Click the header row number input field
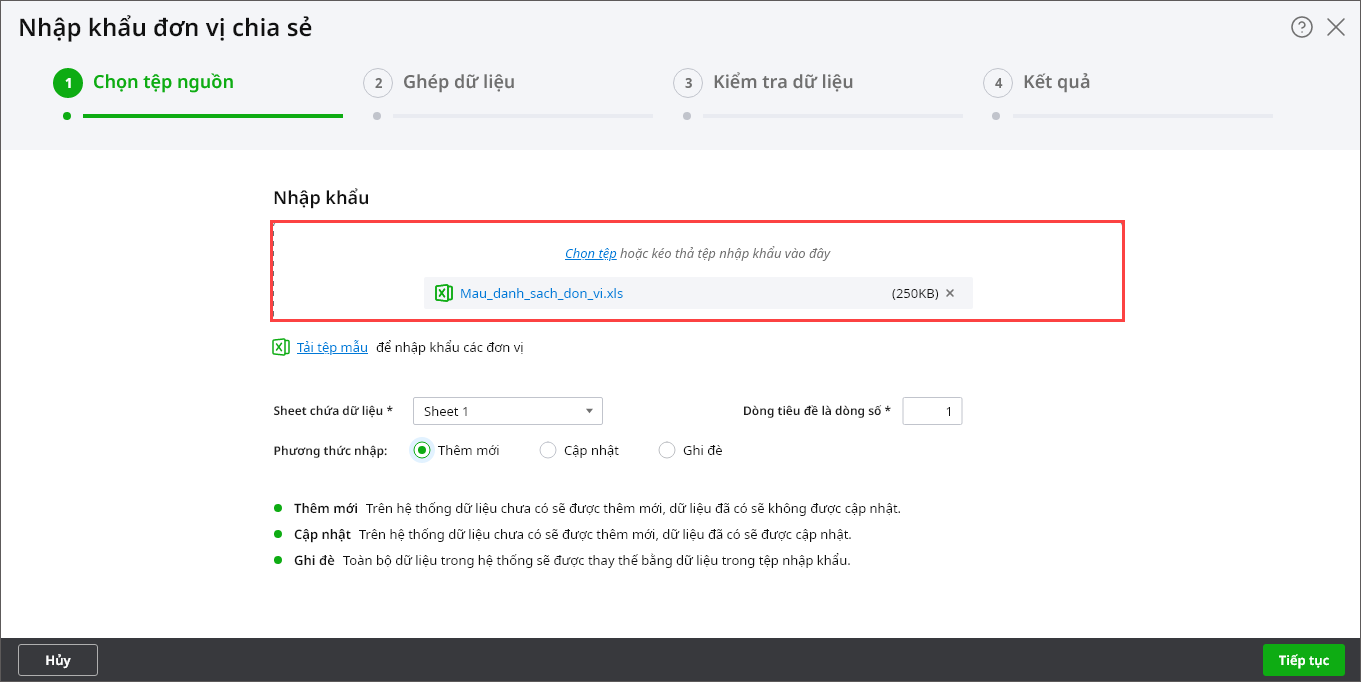This screenshot has width=1361, height=682. tap(932, 411)
